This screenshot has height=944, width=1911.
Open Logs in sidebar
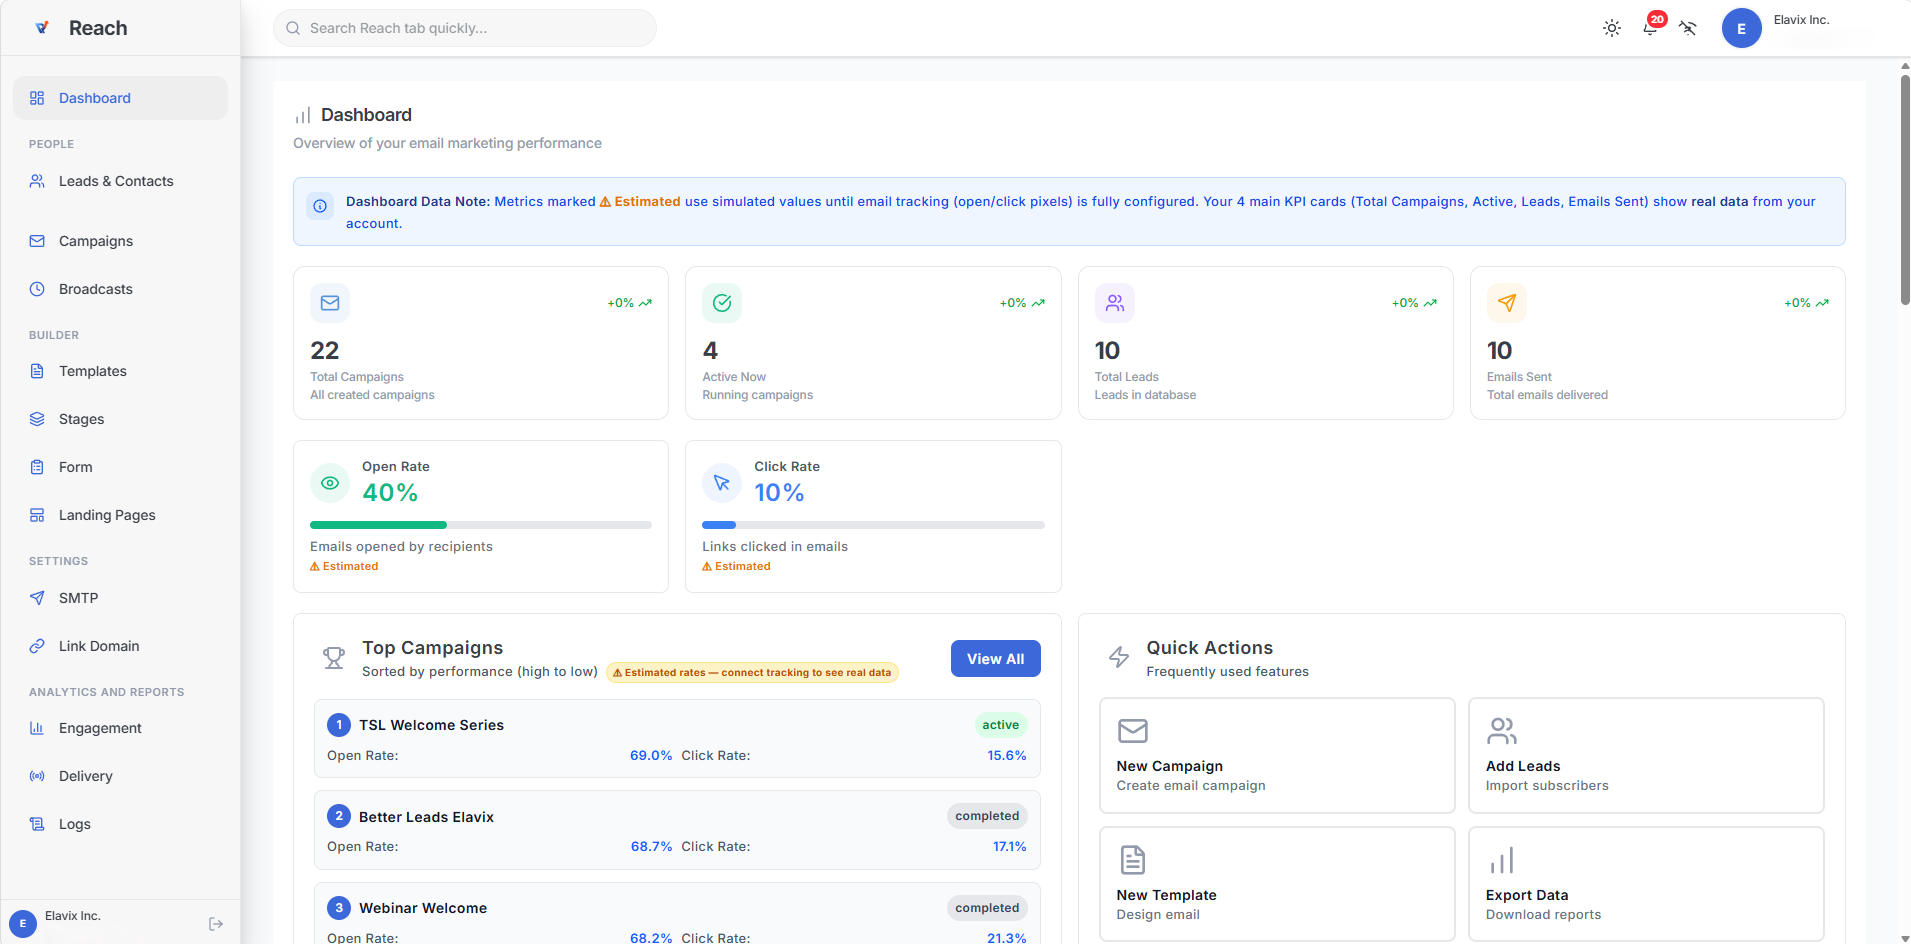coord(120,824)
